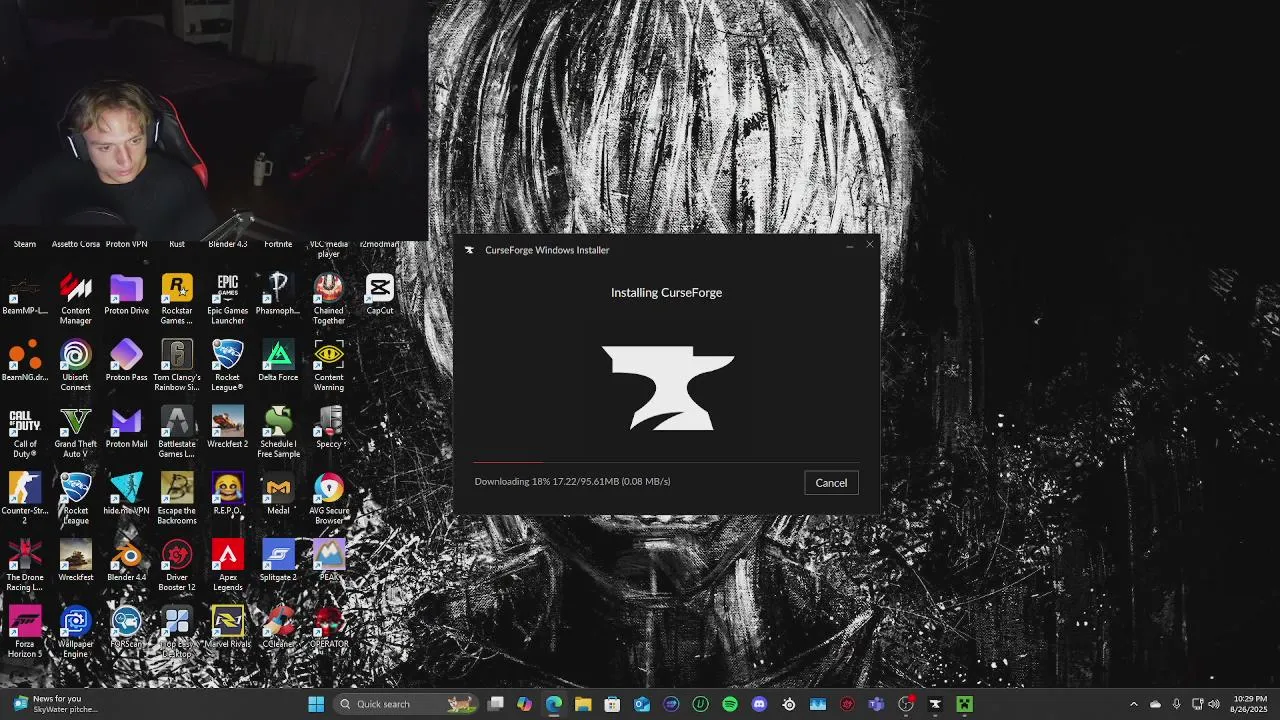The image size is (1280, 720).
Task: Select Wreckfest 2 desktop icon
Action: tap(228, 428)
